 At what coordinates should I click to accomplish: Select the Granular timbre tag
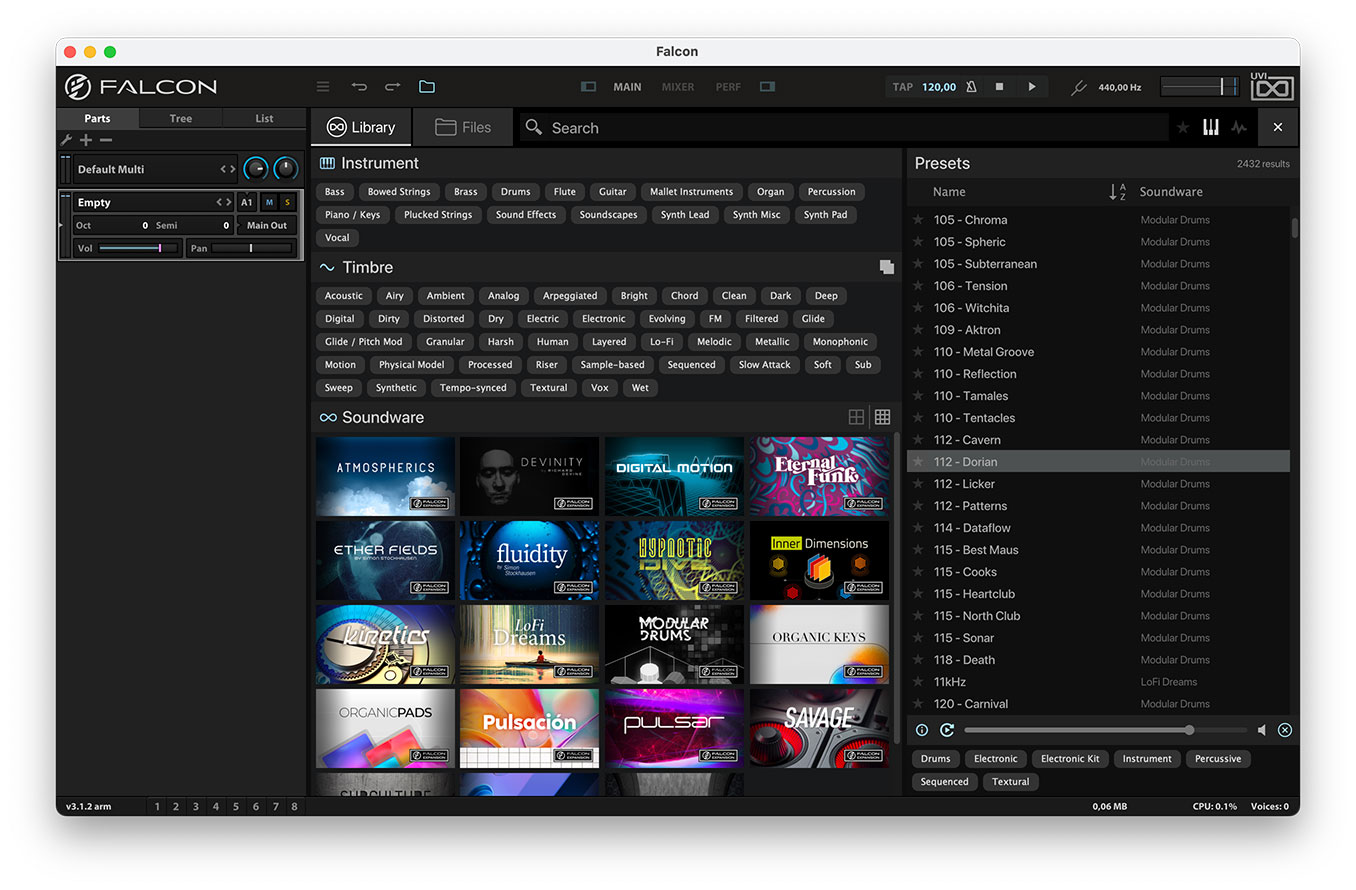(x=445, y=342)
